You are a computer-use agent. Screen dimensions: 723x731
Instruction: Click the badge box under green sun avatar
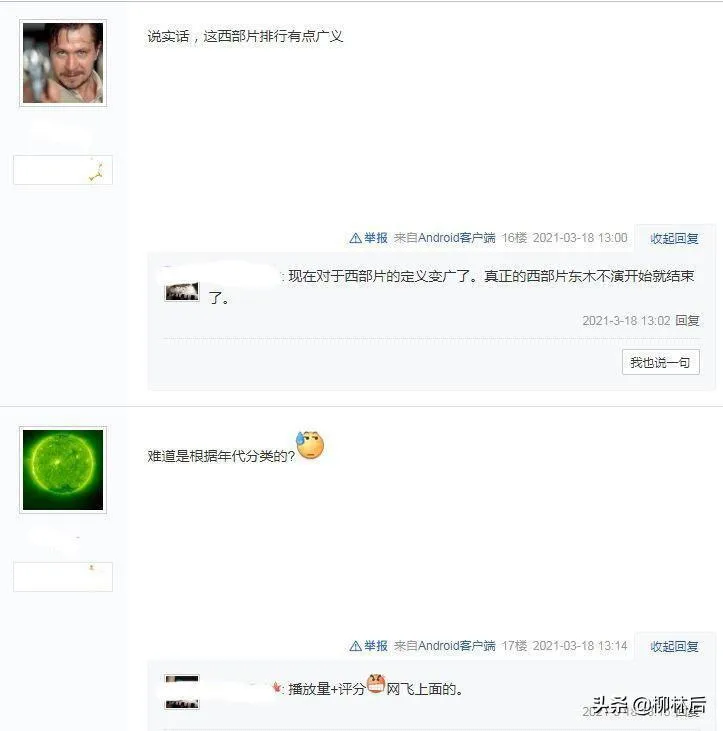(63, 577)
